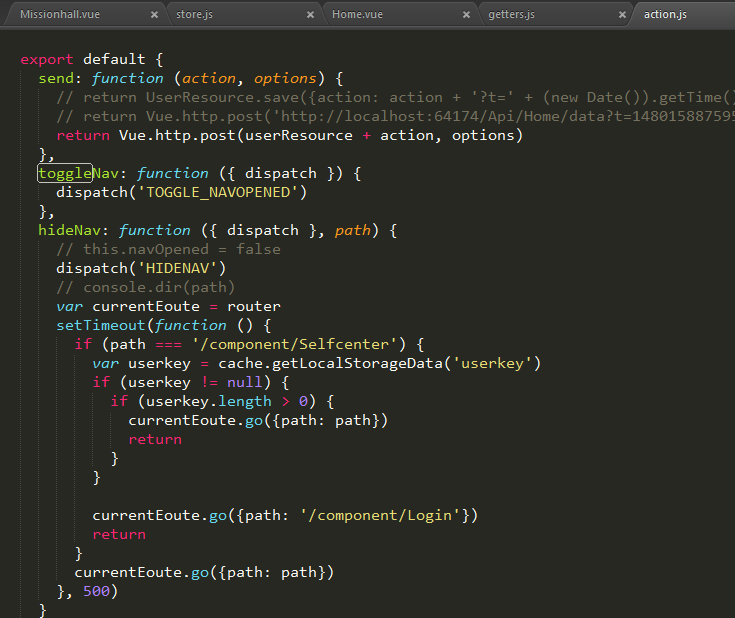Click the '500' timeout value
The width and height of the screenshot is (735, 618).
pyautogui.click(x=96, y=591)
